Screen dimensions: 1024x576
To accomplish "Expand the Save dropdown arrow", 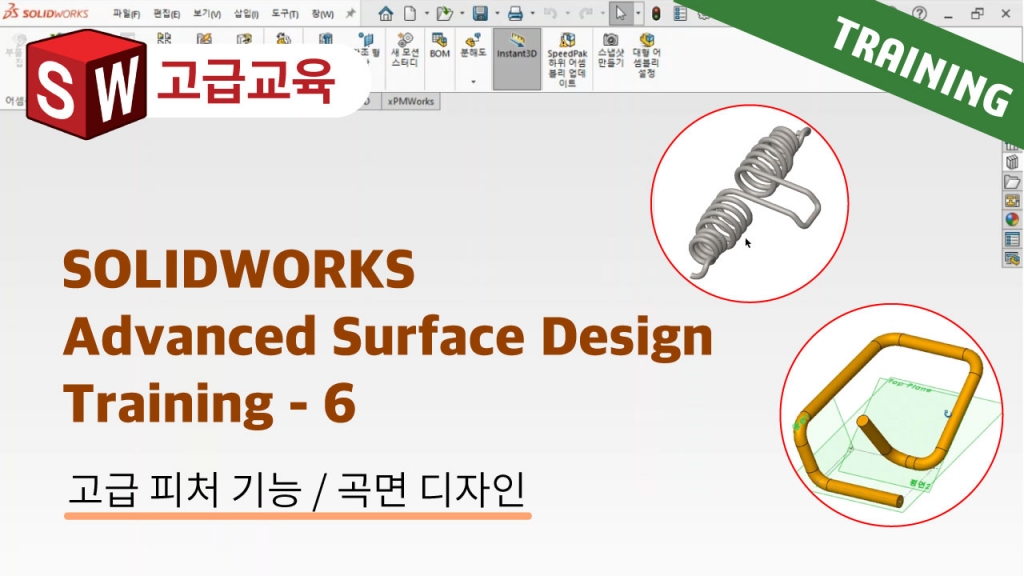I will point(497,14).
